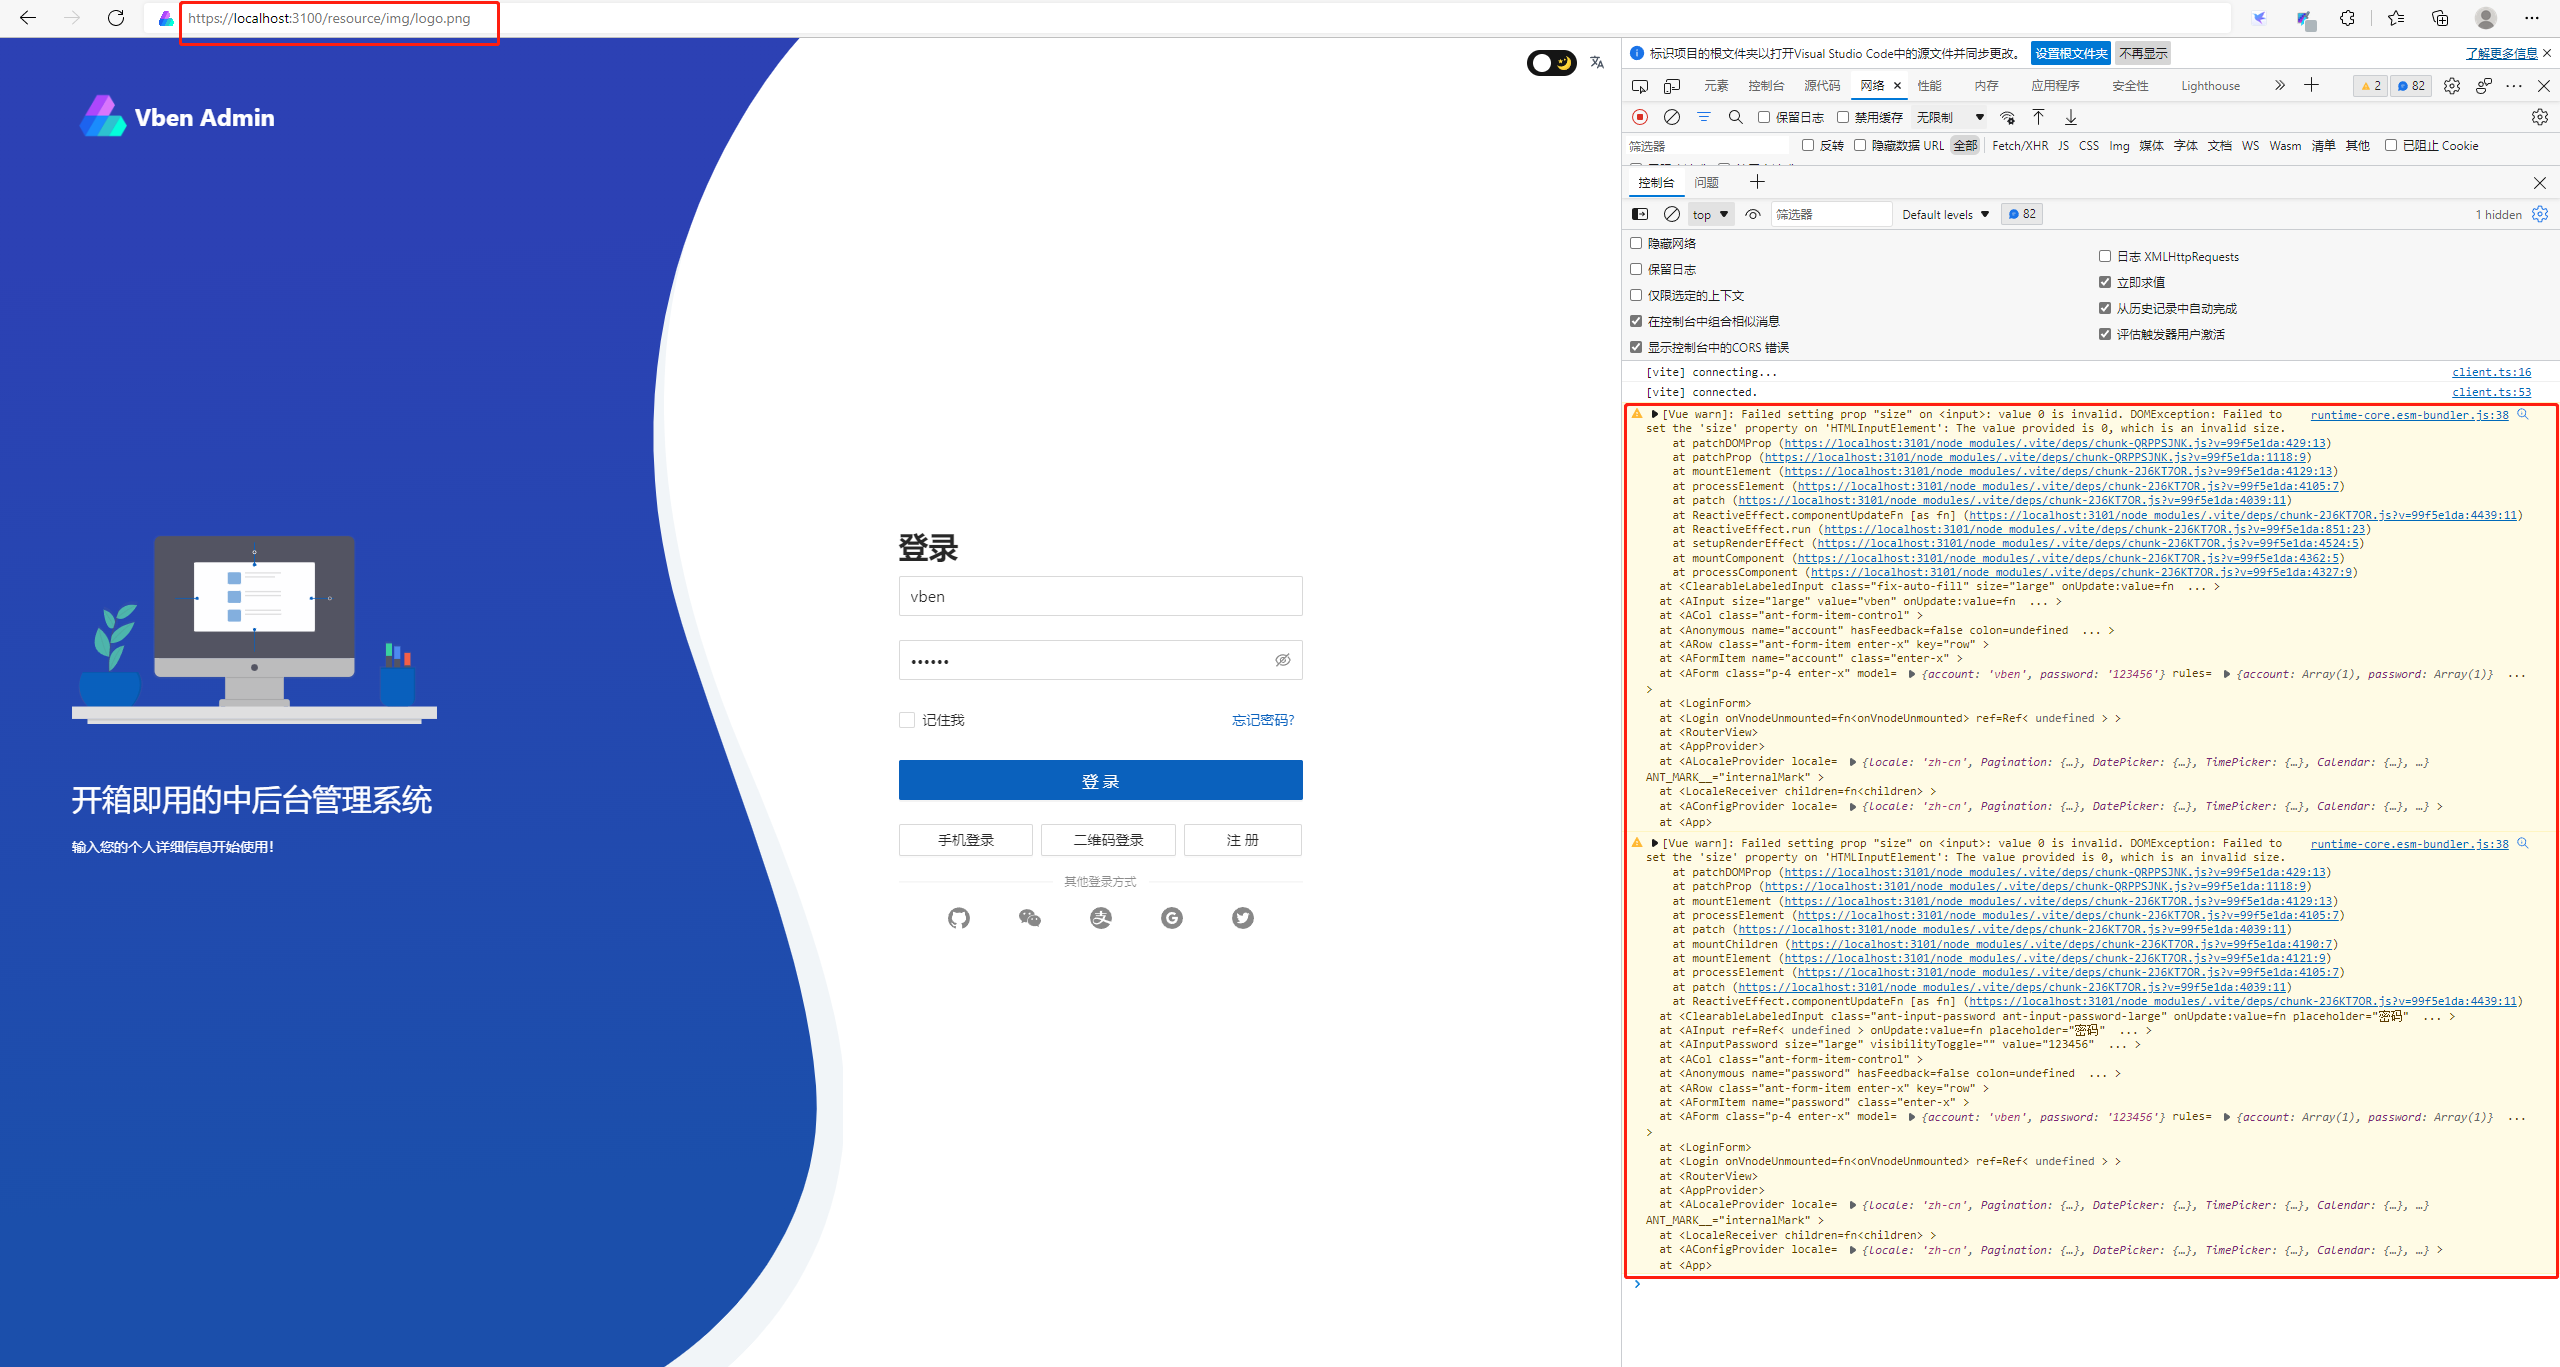Viewport: 2560px width, 1367px height.
Task: Click the red record network log button
Action: click(x=1640, y=117)
